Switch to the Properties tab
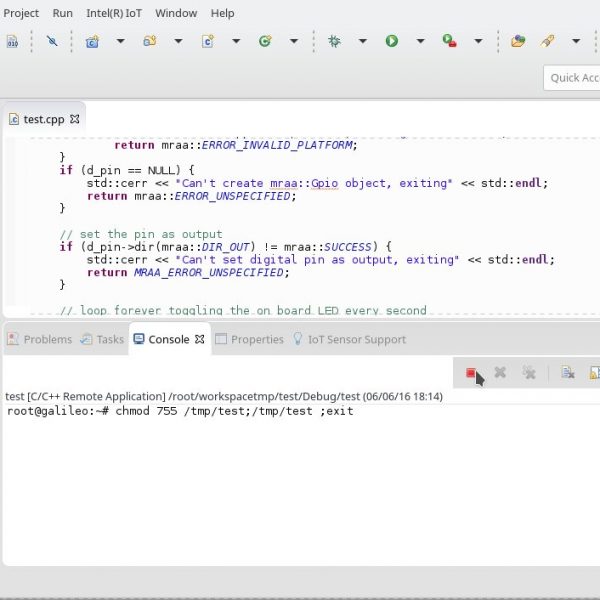600x600 pixels. click(x=249, y=339)
